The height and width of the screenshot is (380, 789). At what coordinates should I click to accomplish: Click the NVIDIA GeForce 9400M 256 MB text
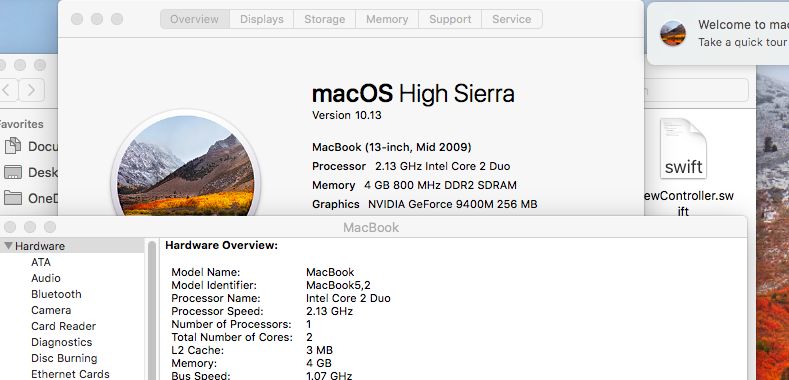(452, 204)
